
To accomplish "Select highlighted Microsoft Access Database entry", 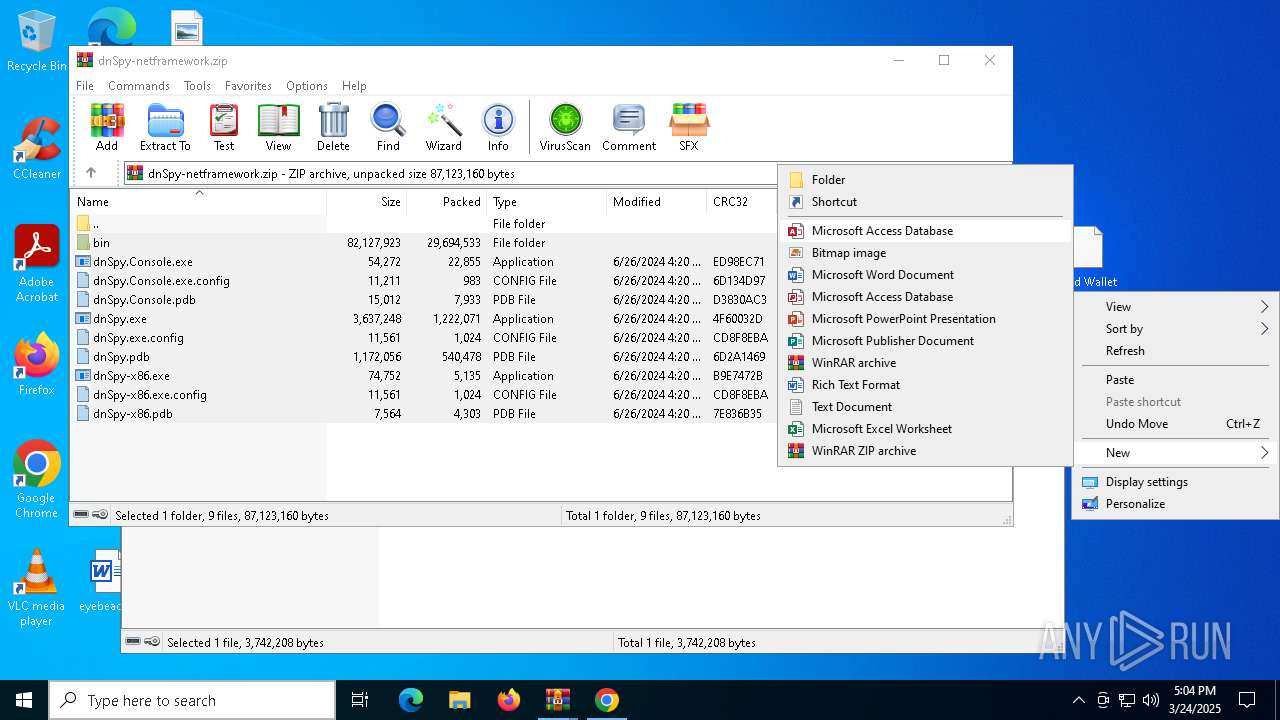I will point(925,231).
